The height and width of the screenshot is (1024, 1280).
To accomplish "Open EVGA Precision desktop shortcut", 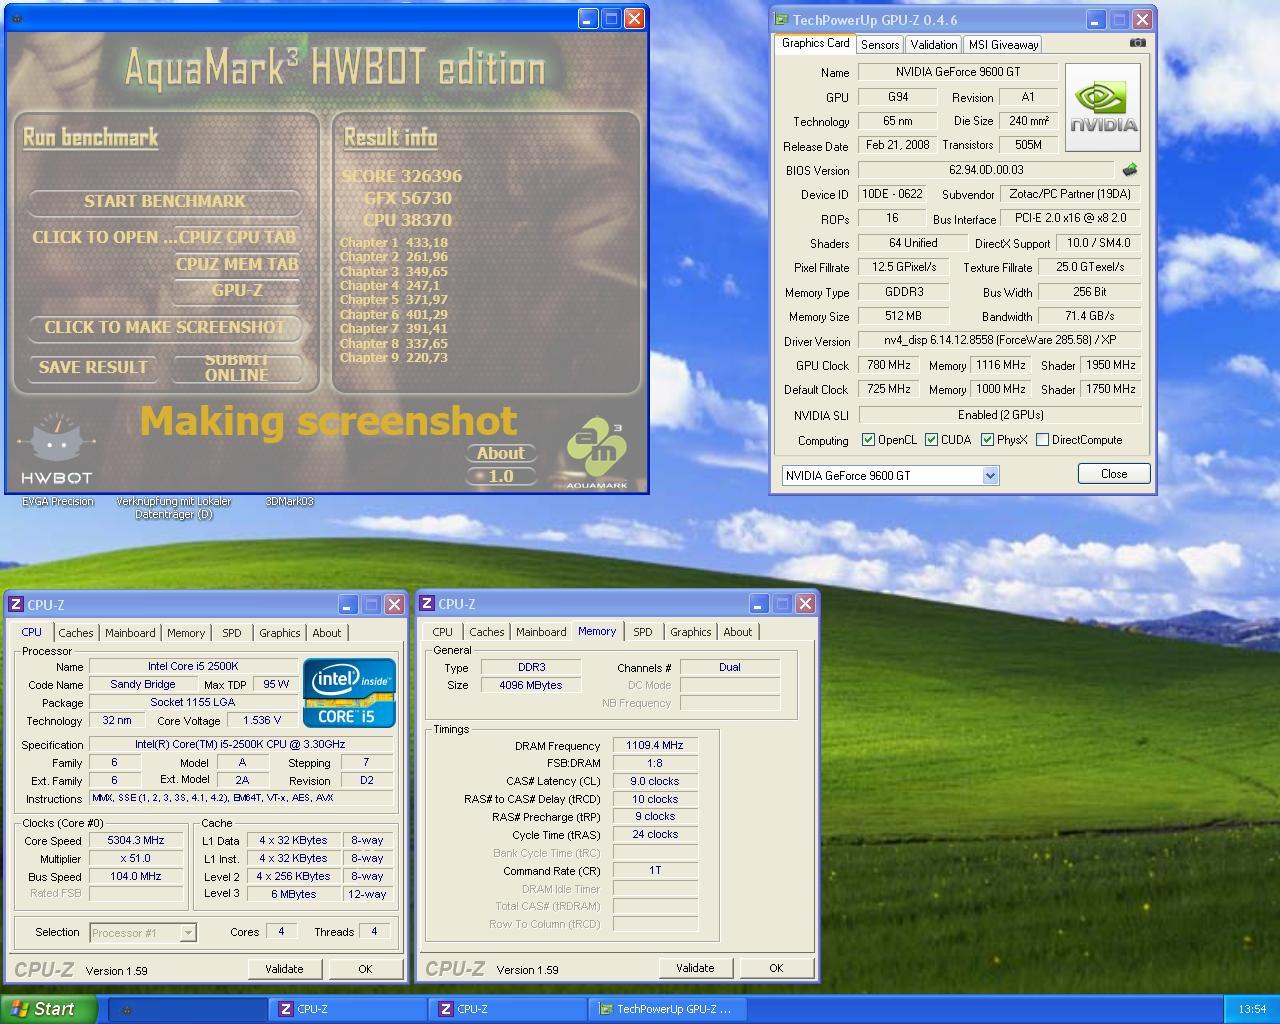I will click(58, 502).
